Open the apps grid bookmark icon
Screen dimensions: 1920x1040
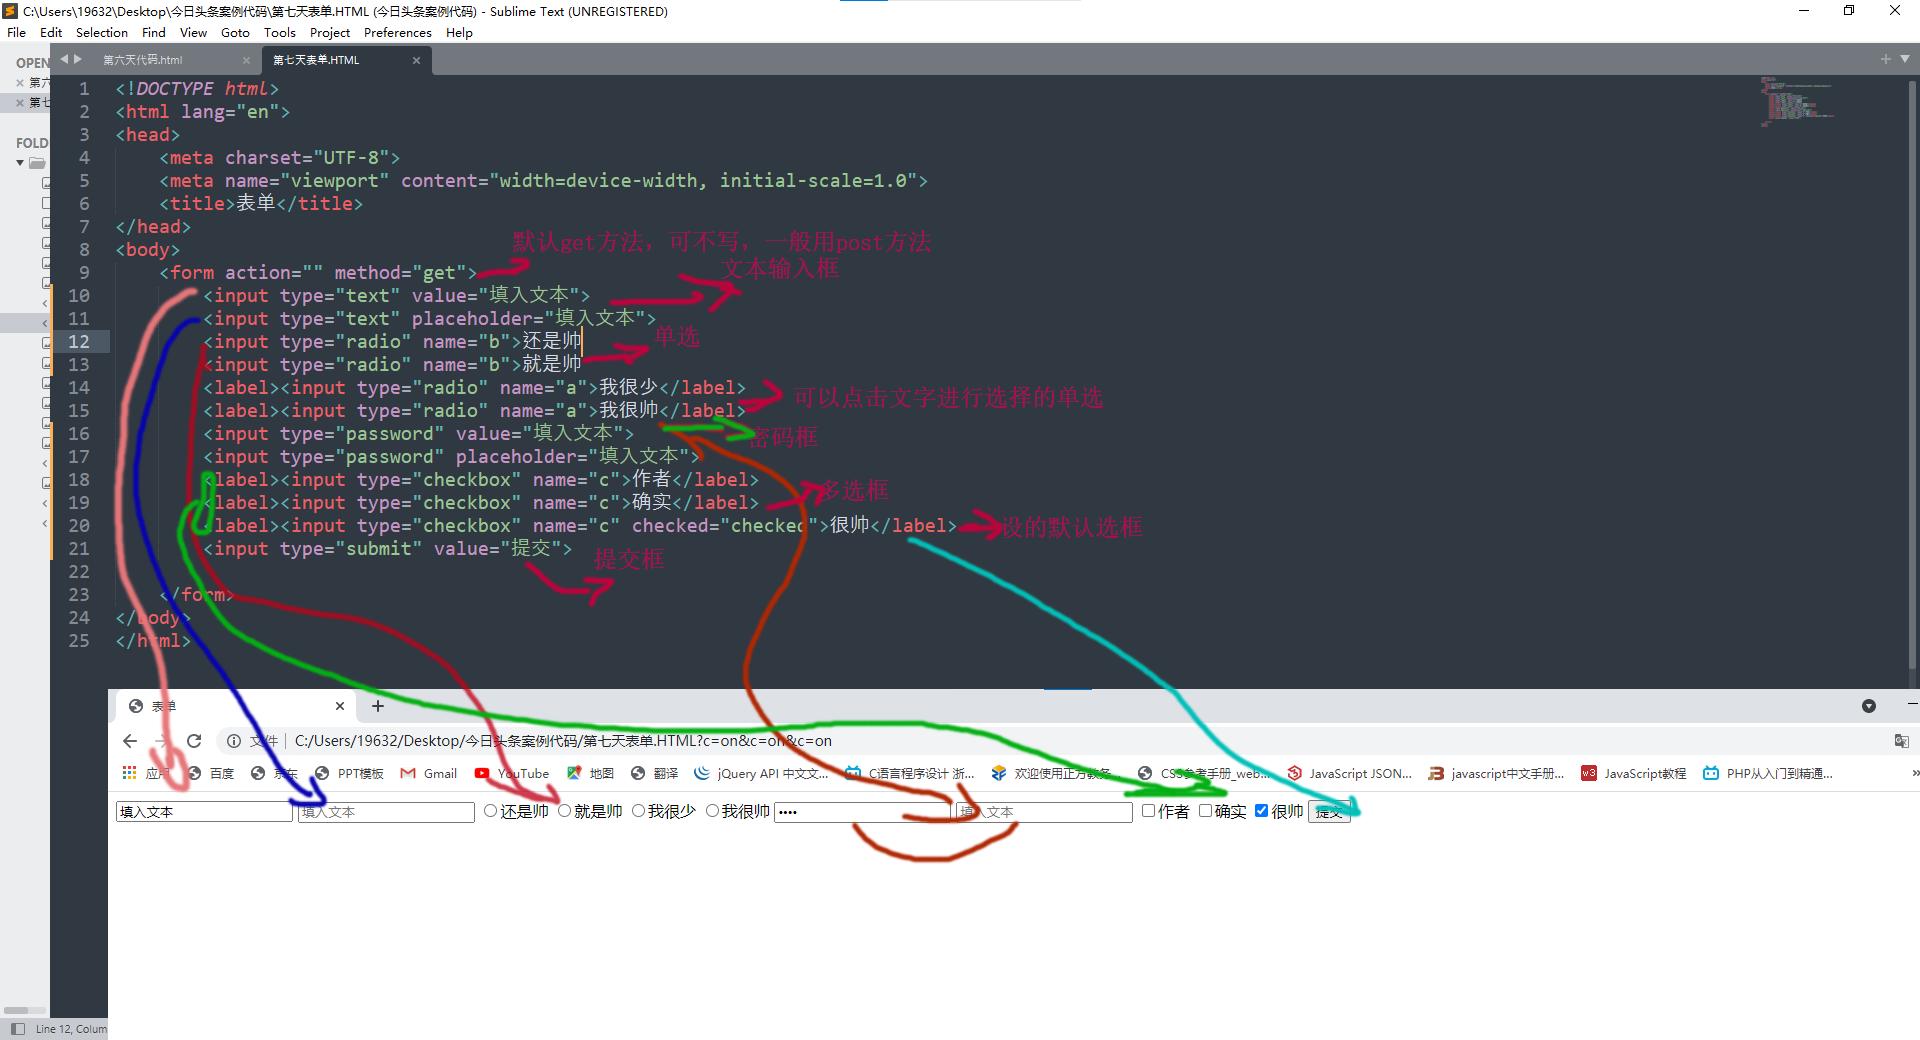(x=129, y=773)
